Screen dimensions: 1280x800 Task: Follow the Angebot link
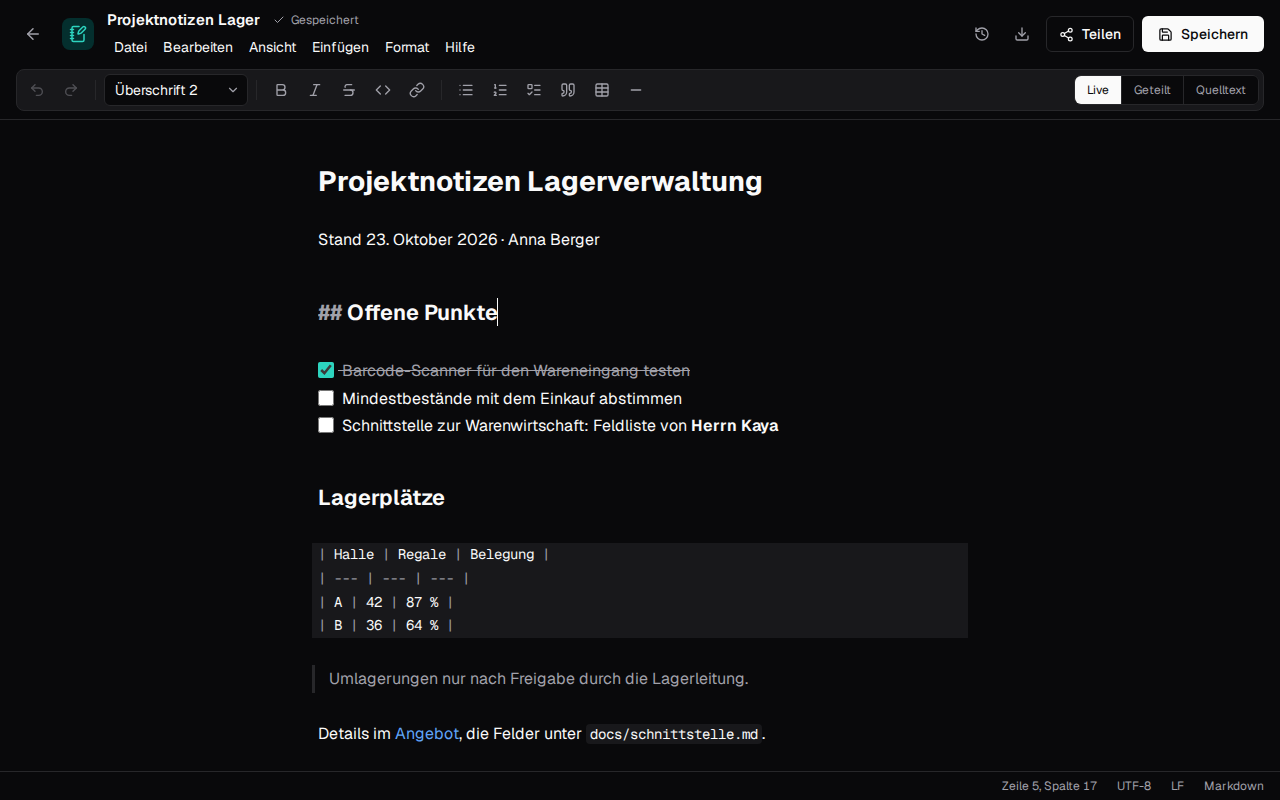pyautogui.click(x=427, y=733)
